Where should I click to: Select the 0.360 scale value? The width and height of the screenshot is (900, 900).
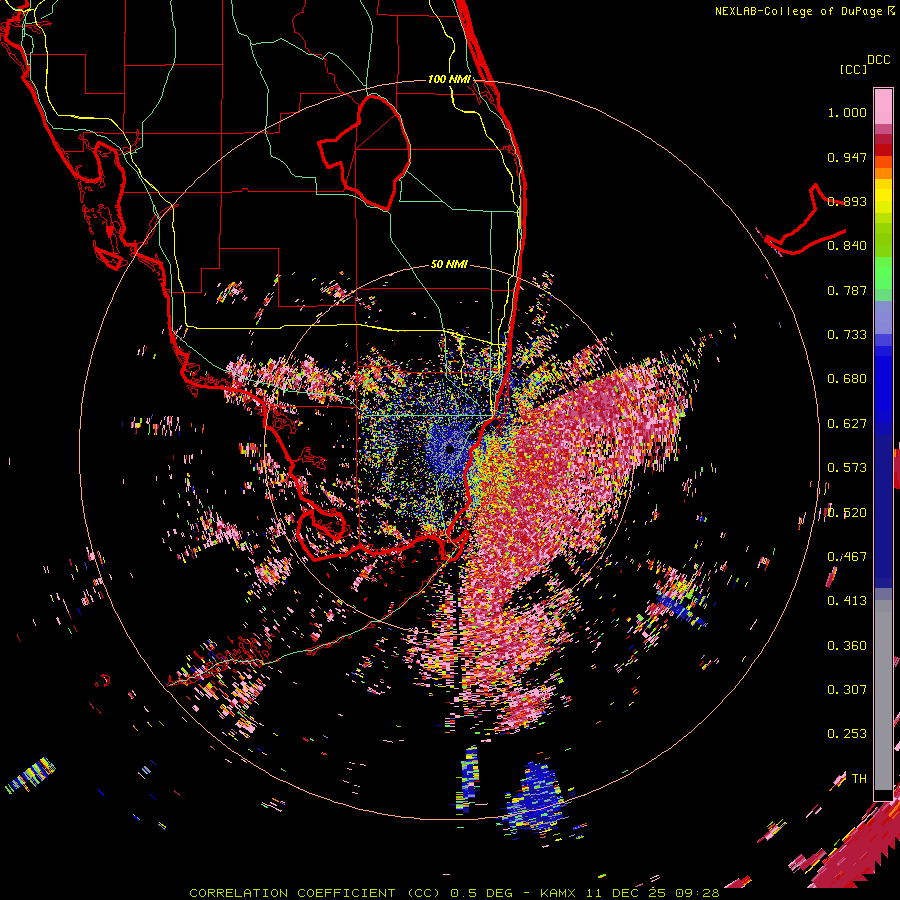pyautogui.click(x=847, y=646)
